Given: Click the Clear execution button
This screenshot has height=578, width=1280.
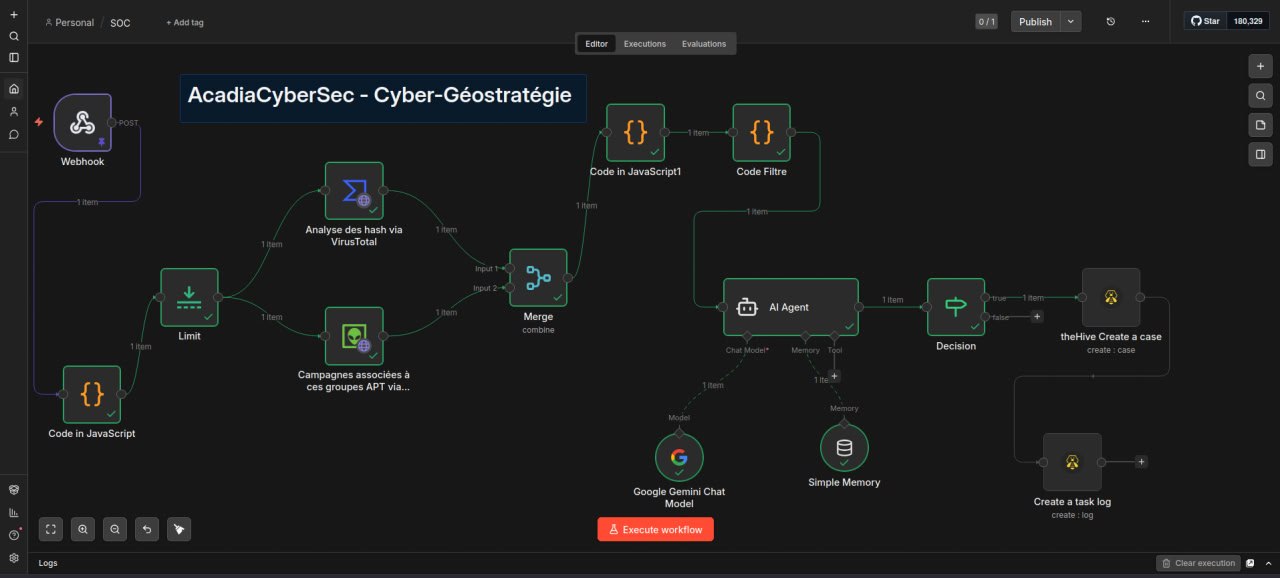Looking at the screenshot, I should point(1198,563).
